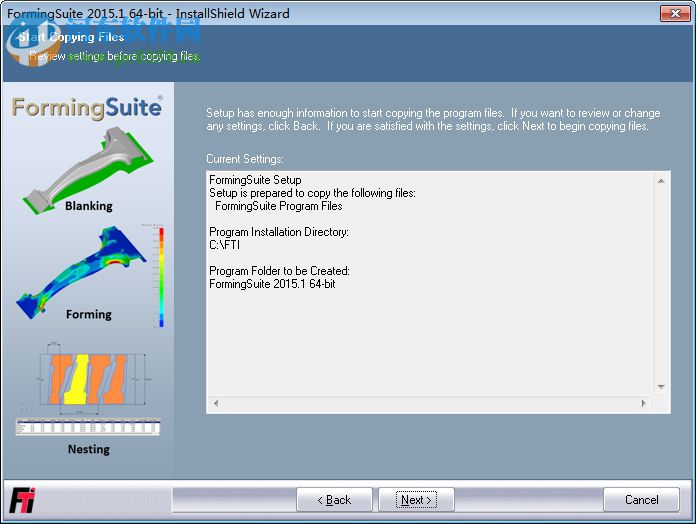The image size is (696, 524).
Task: Click the Next button to begin copying
Action: point(416,500)
